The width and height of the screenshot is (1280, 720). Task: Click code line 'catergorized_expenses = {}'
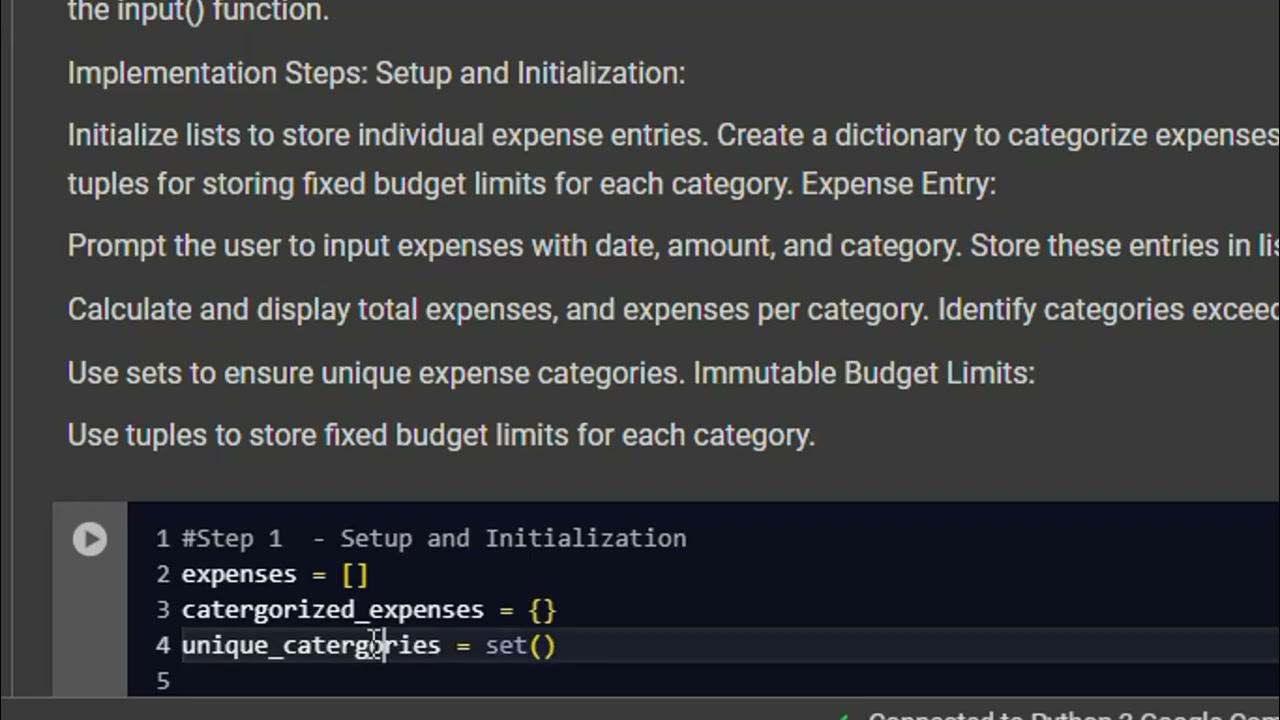point(369,609)
